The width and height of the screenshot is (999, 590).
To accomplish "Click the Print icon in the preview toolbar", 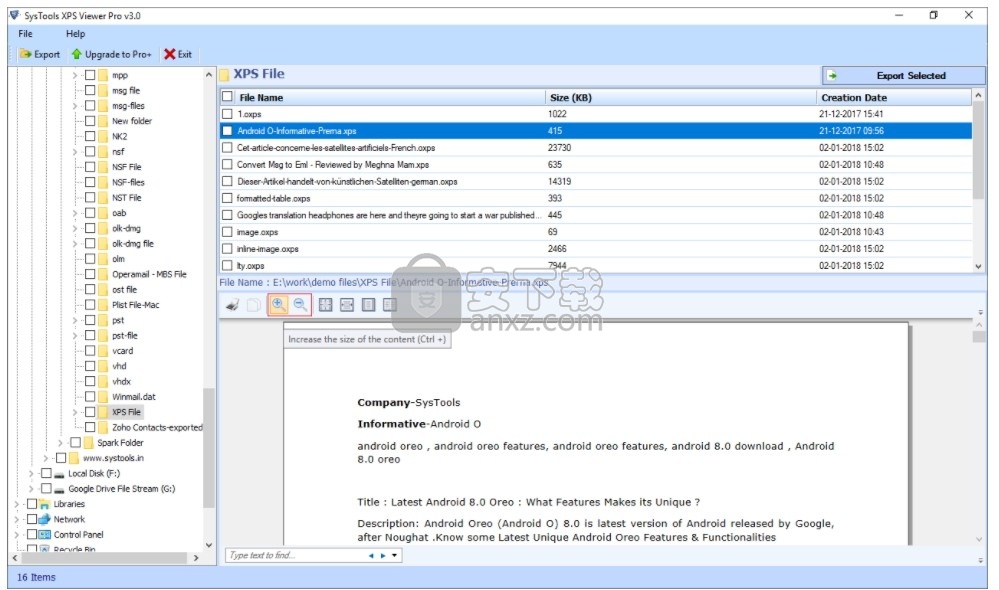I will coord(233,305).
